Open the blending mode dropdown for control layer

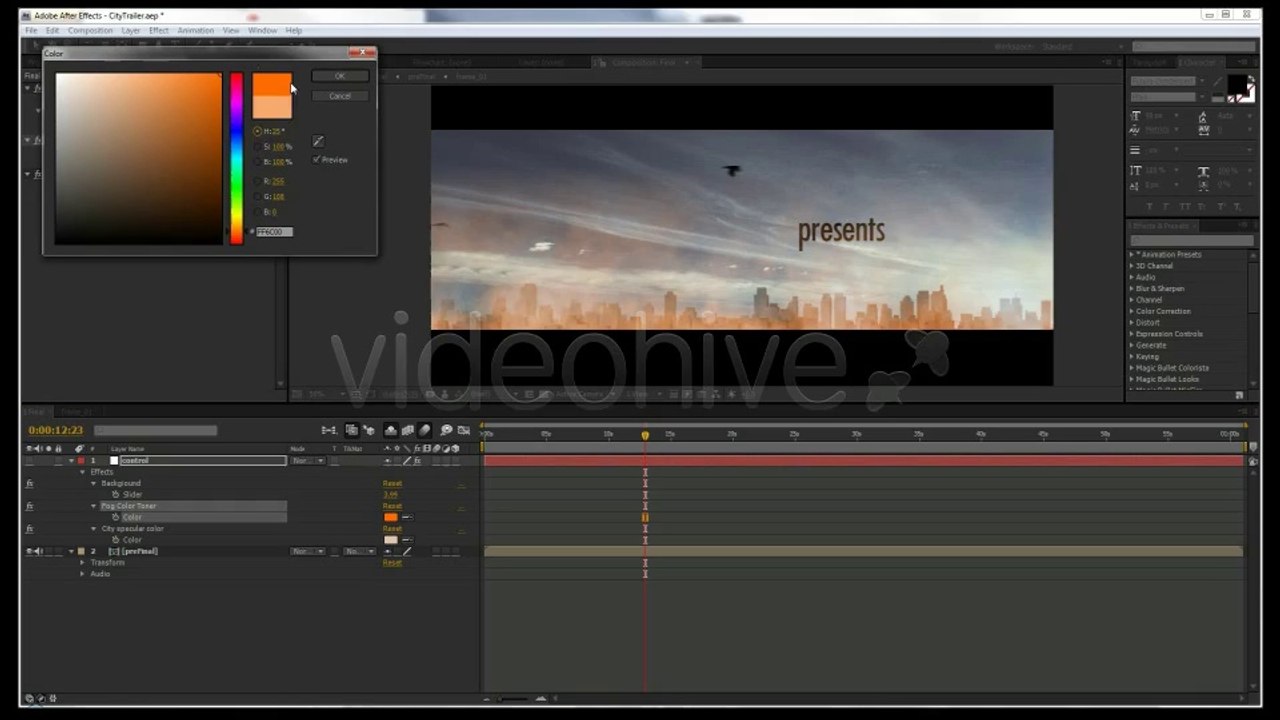pyautogui.click(x=307, y=461)
